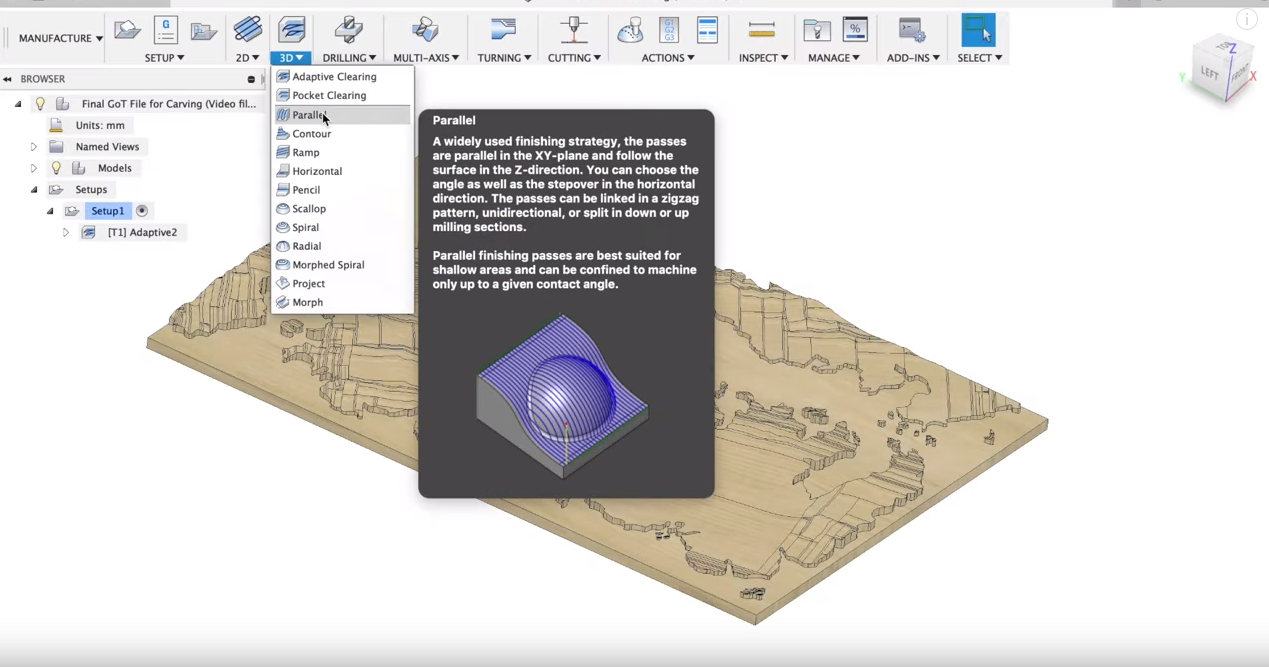This screenshot has height=667, width=1269.
Task: Open the MANAGE dropdown menu
Action: pyautogui.click(x=836, y=58)
